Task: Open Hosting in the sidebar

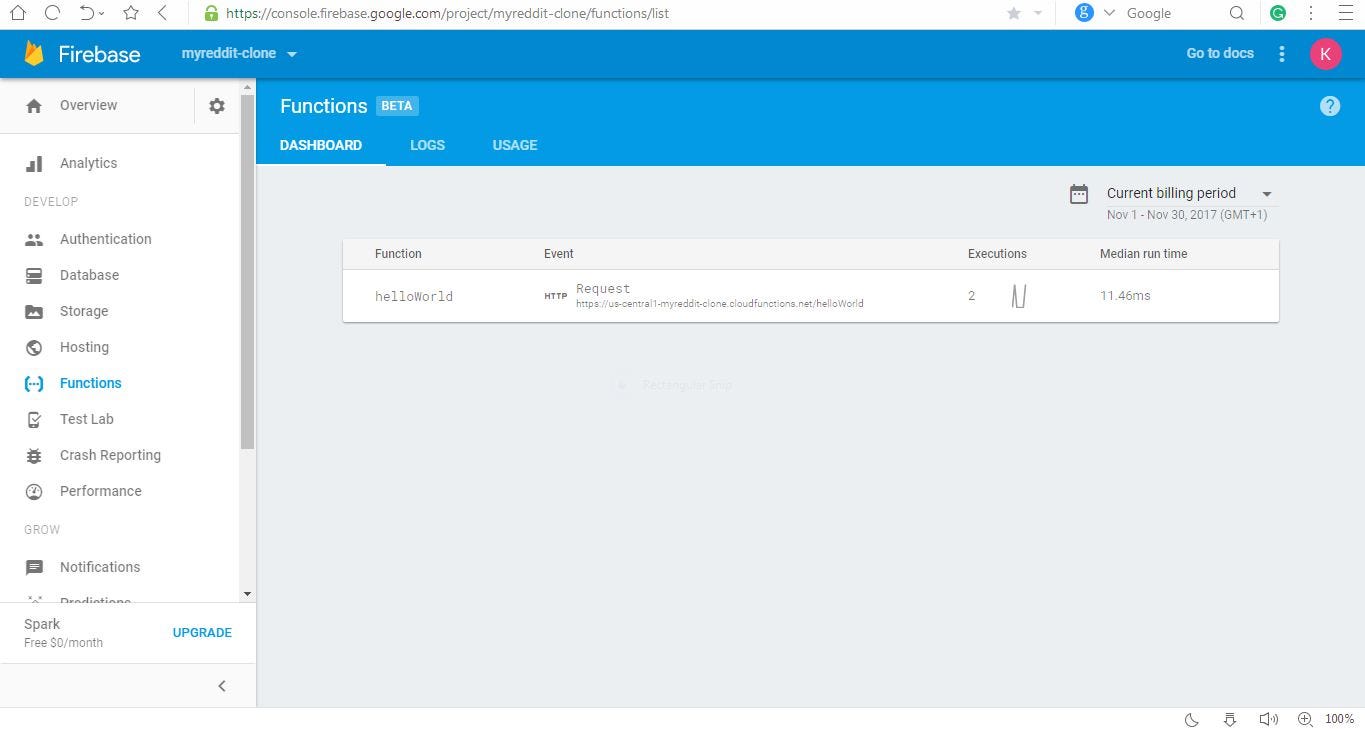Action: [x=84, y=347]
